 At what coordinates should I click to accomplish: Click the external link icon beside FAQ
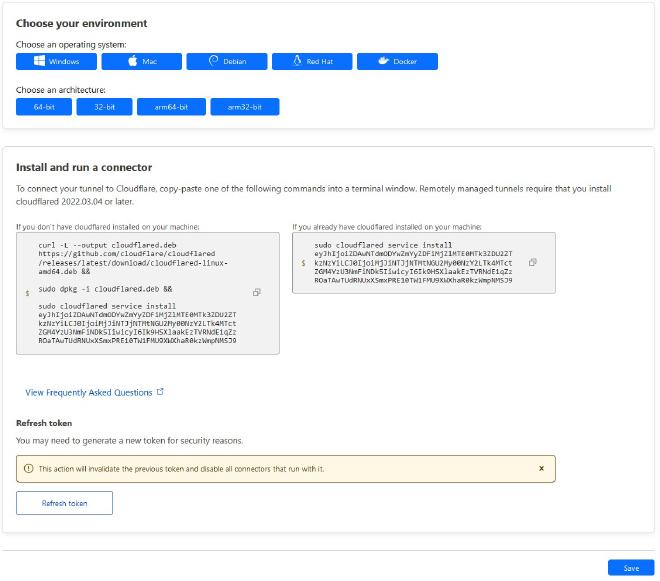[160, 392]
